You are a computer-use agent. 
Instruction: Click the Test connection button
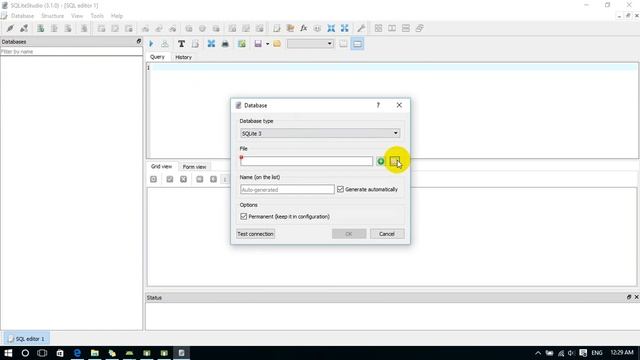256,234
